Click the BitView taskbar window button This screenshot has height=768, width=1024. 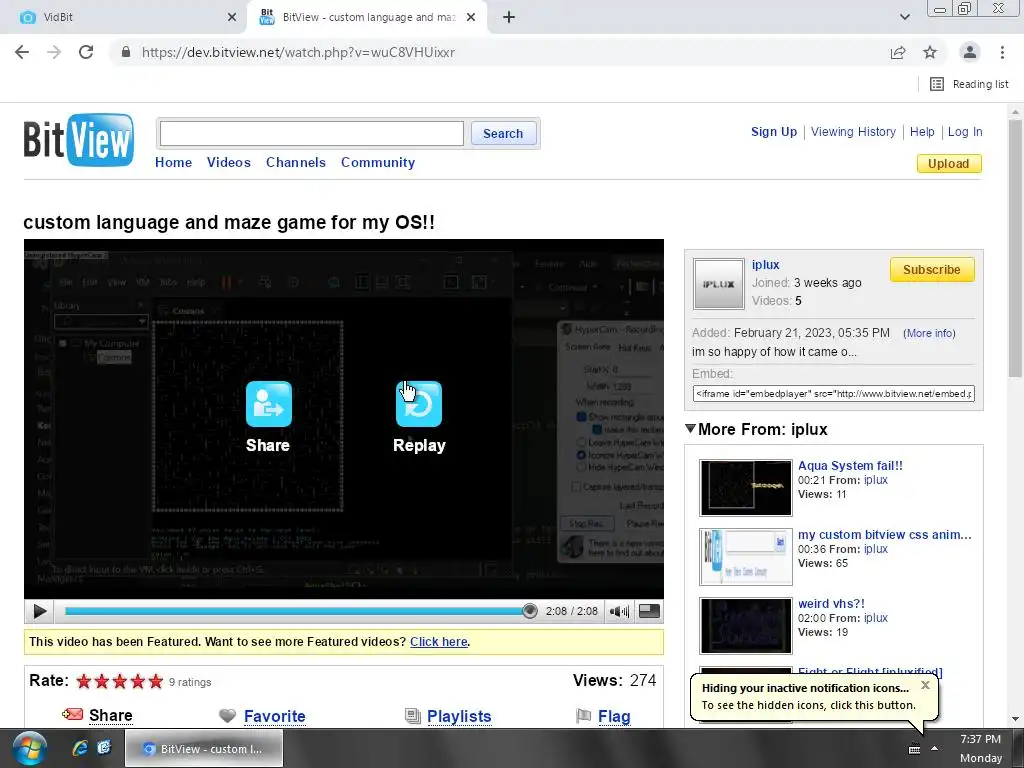point(204,748)
